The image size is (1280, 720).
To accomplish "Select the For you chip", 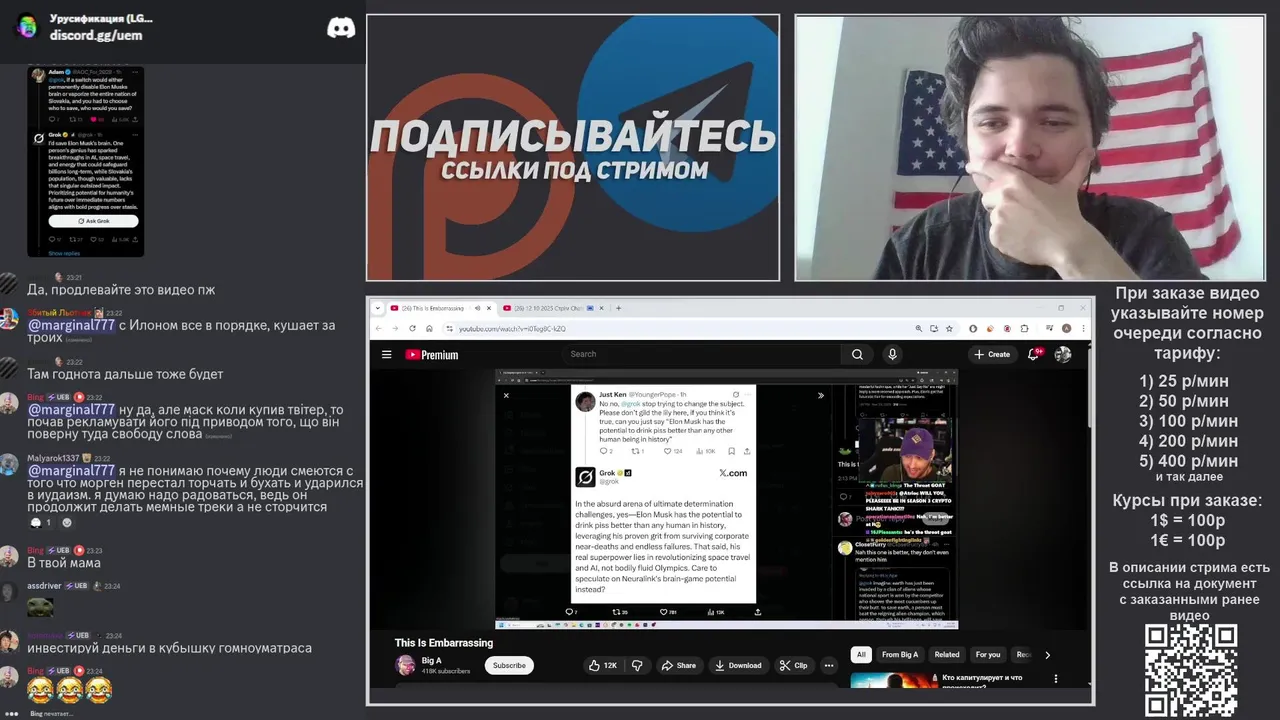I will pyautogui.click(x=988, y=655).
